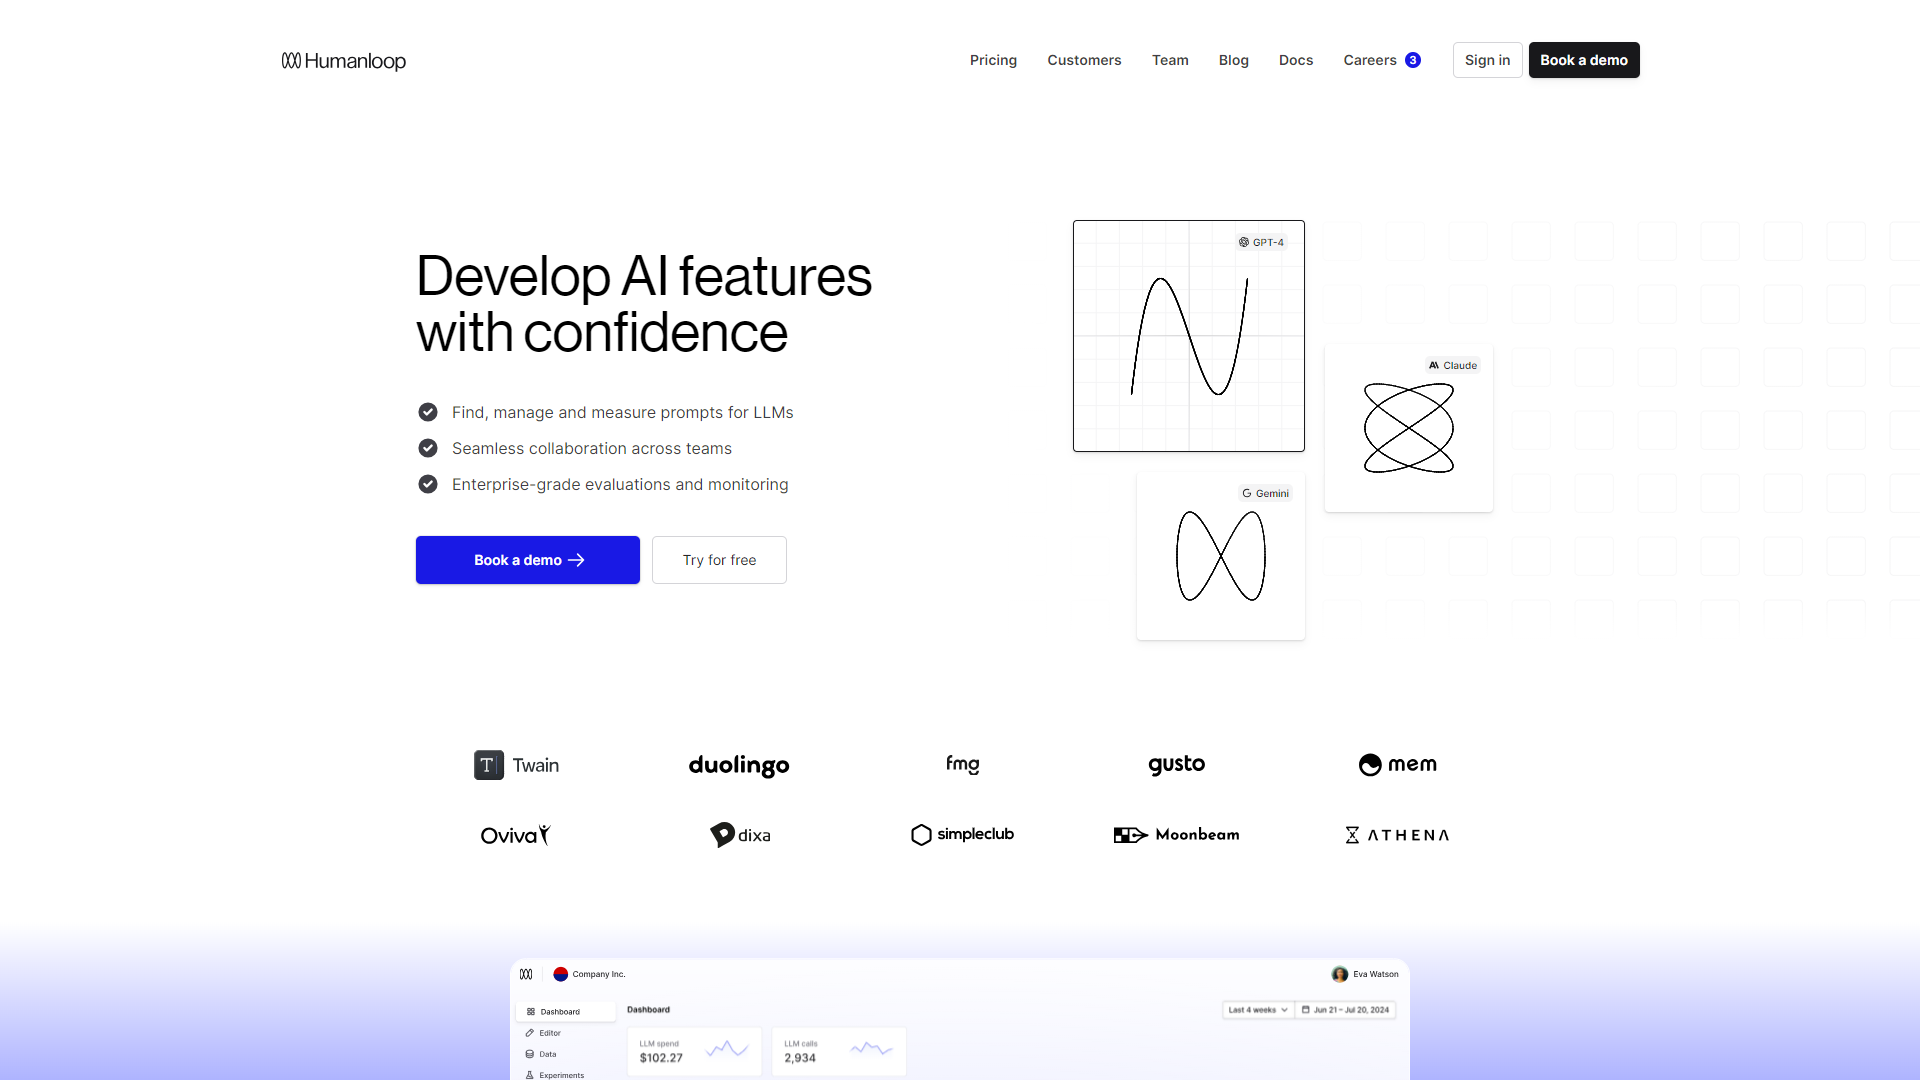Click the Try for free button
This screenshot has height=1080, width=1920.
coord(717,559)
